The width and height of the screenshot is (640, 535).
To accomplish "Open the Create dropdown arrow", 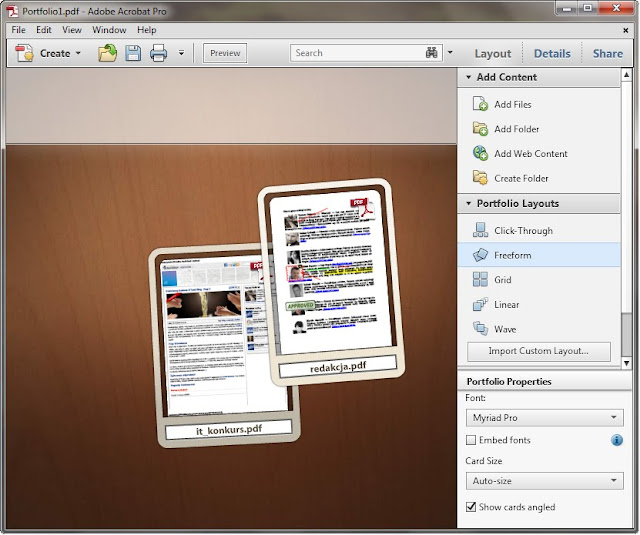I will pyautogui.click(x=78, y=53).
